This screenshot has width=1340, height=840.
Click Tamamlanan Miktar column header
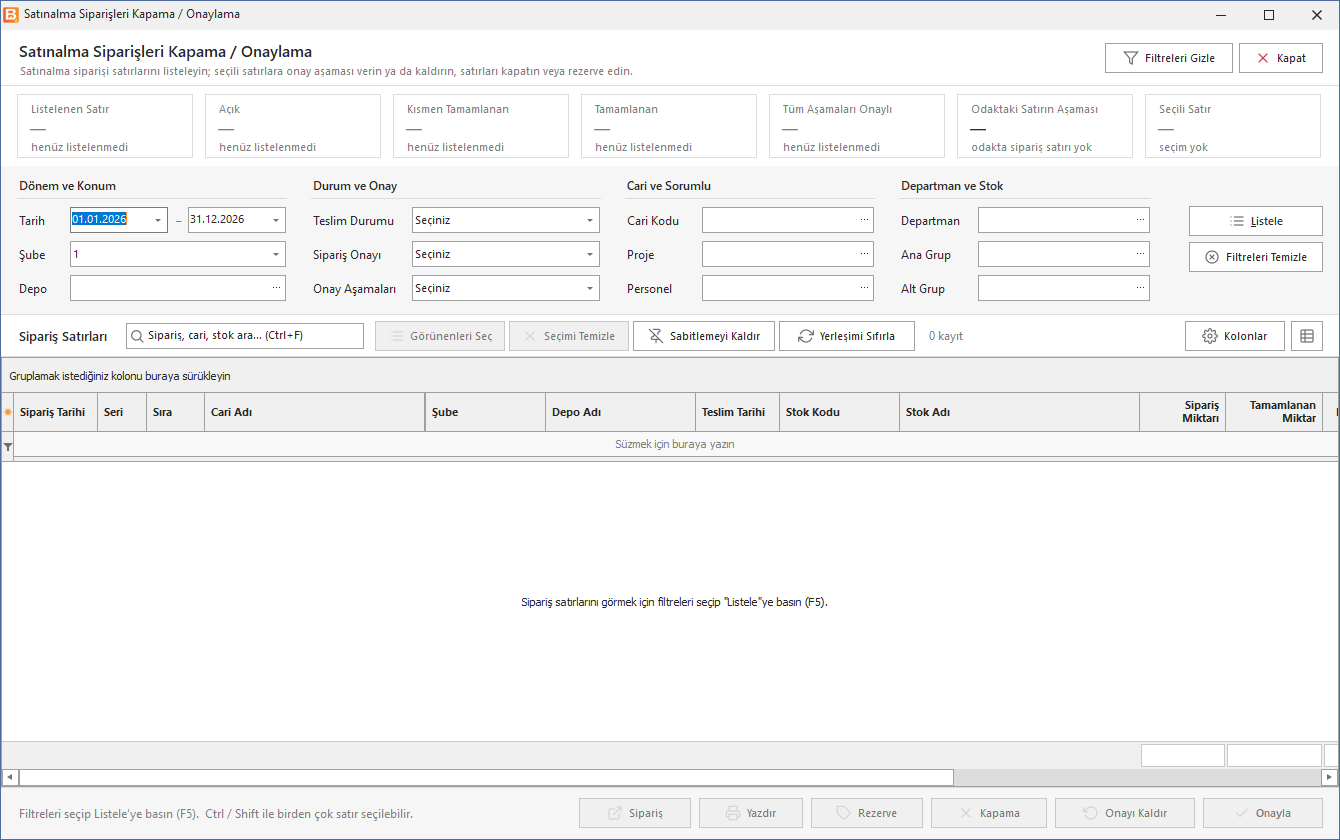pyautogui.click(x=1274, y=412)
